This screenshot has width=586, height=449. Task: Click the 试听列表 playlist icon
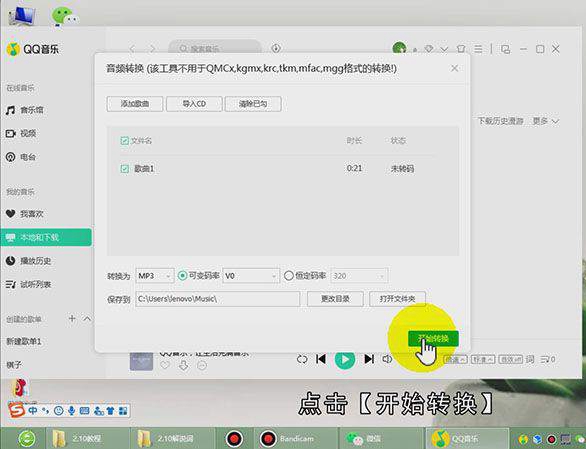(10, 285)
